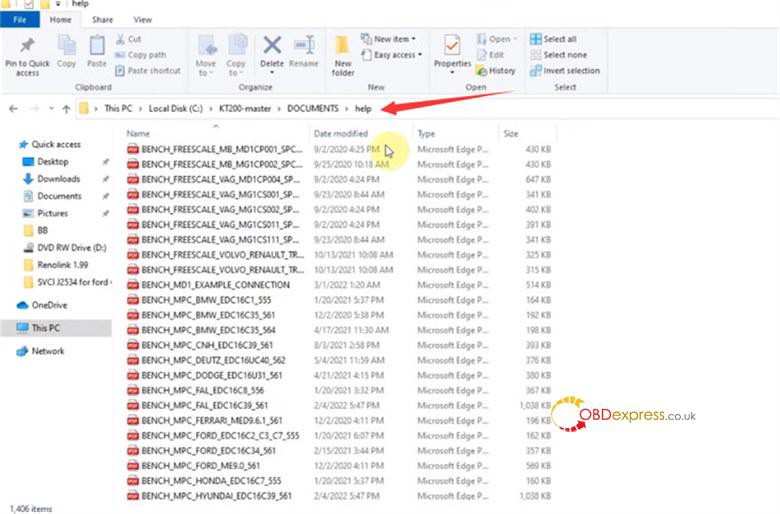The width and height of the screenshot is (780, 514).
Task: Navigate to DOCUMENTS in breadcrumb
Action: (x=312, y=108)
